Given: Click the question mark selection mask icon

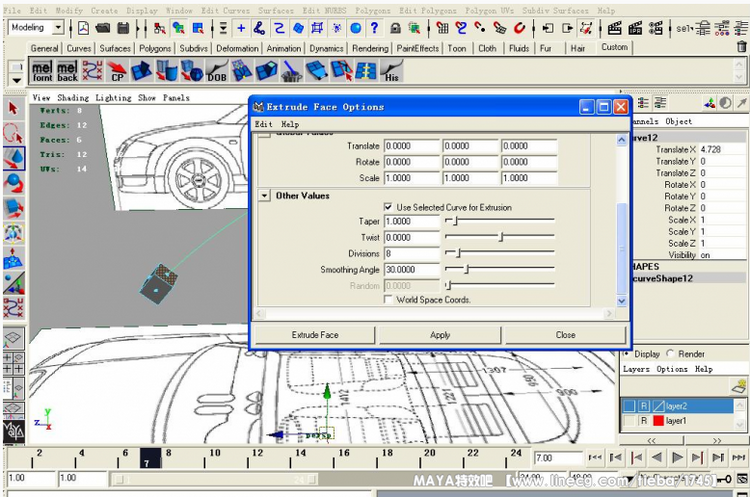Looking at the screenshot, I should (x=375, y=28).
